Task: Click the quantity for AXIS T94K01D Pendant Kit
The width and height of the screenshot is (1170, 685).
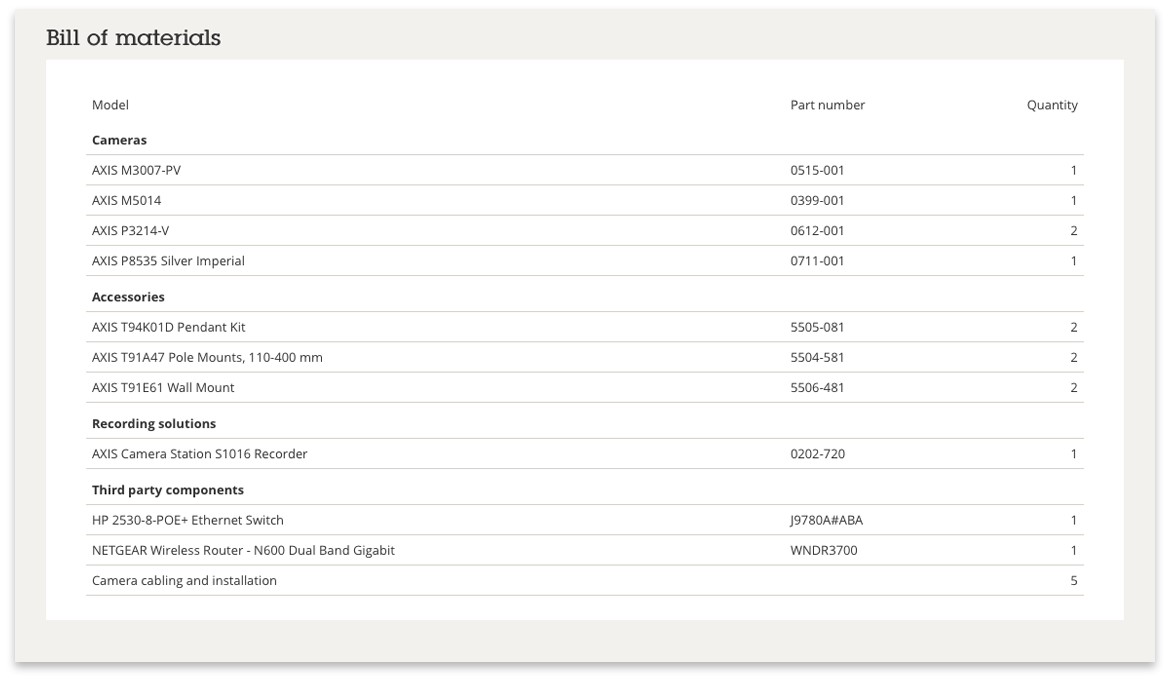Action: [1074, 328]
